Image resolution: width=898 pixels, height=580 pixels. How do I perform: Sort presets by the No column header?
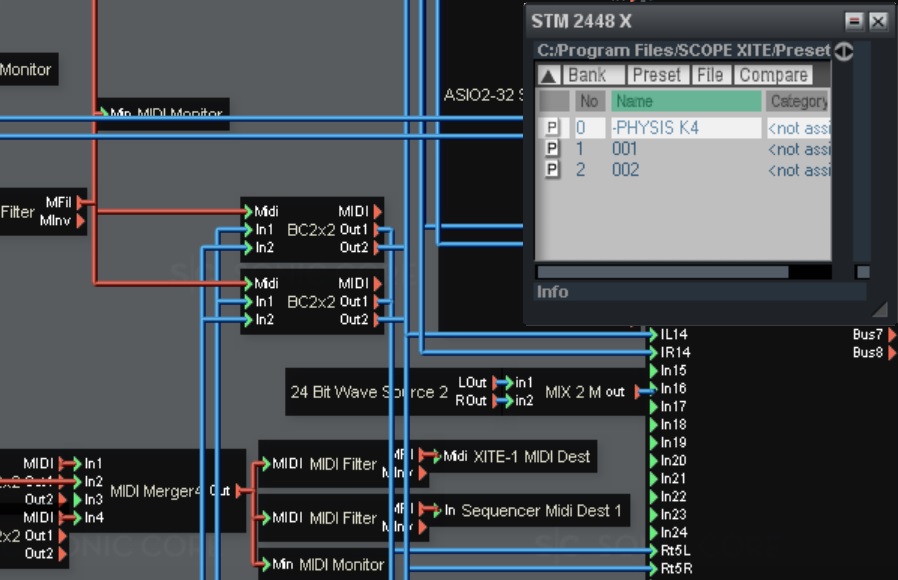click(589, 101)
